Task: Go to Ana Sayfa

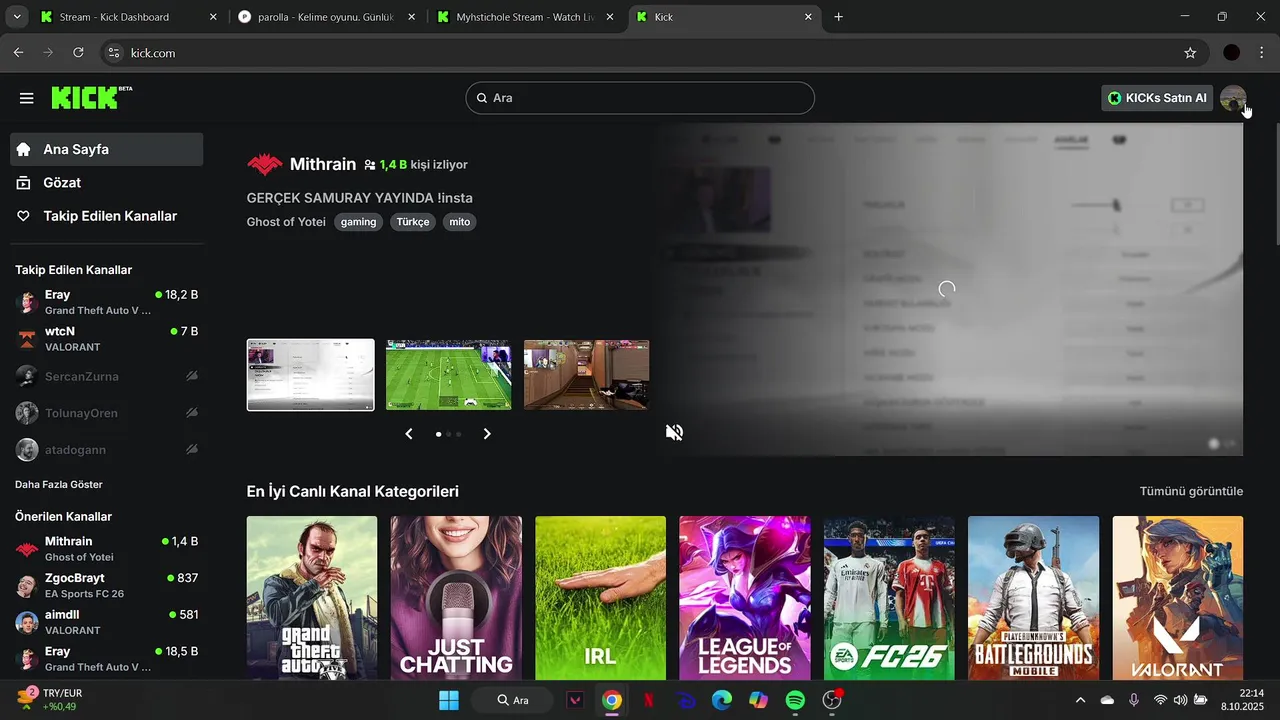Action: coord(106,149)
